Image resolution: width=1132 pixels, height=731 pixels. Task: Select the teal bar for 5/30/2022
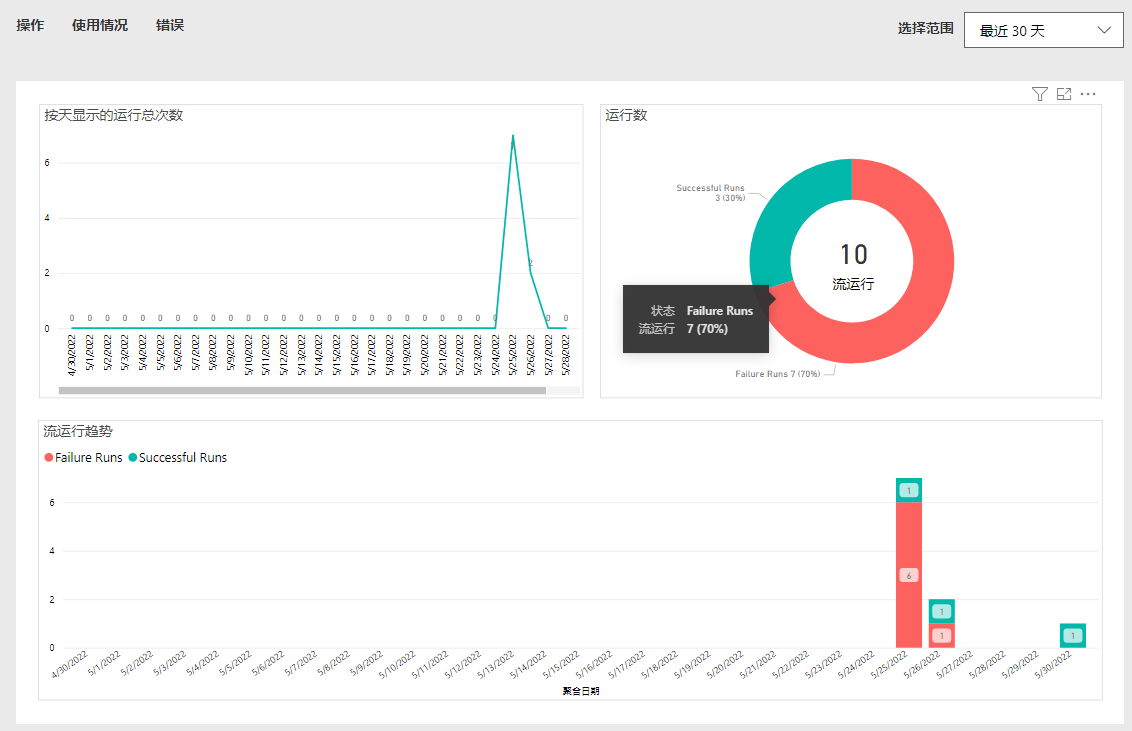(x=1072, y=635)
